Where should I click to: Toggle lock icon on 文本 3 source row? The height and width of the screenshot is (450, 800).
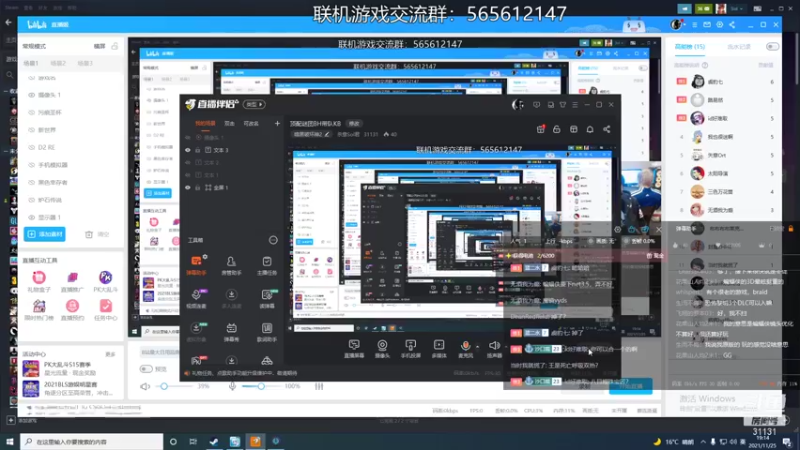(198, 151)
